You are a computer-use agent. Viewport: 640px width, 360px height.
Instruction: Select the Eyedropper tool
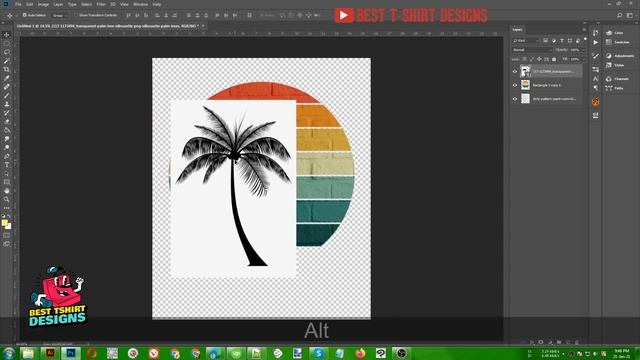tap(7, 78)
